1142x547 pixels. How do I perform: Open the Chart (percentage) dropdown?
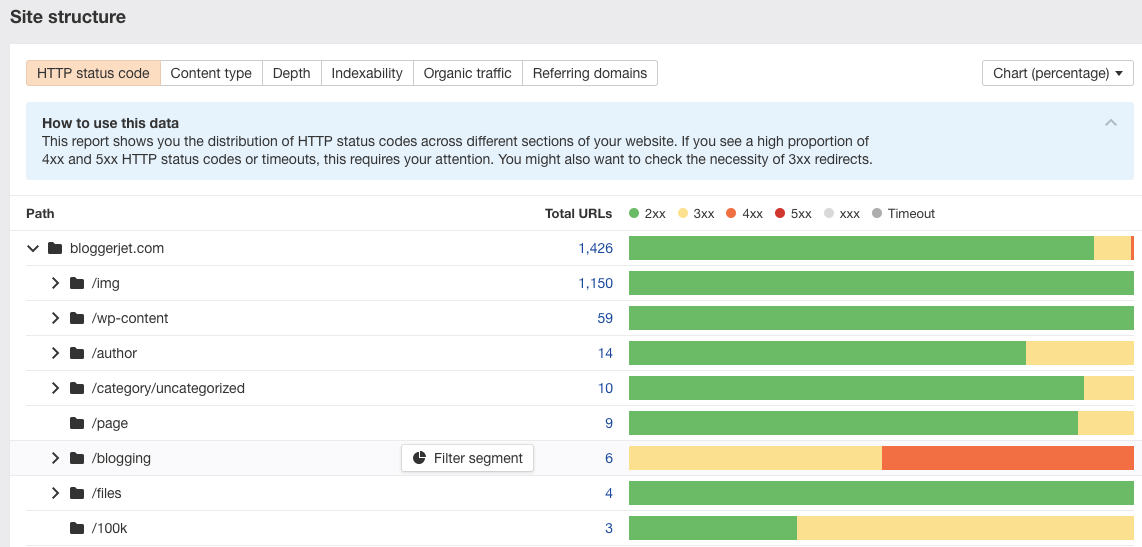[1057, 73]
